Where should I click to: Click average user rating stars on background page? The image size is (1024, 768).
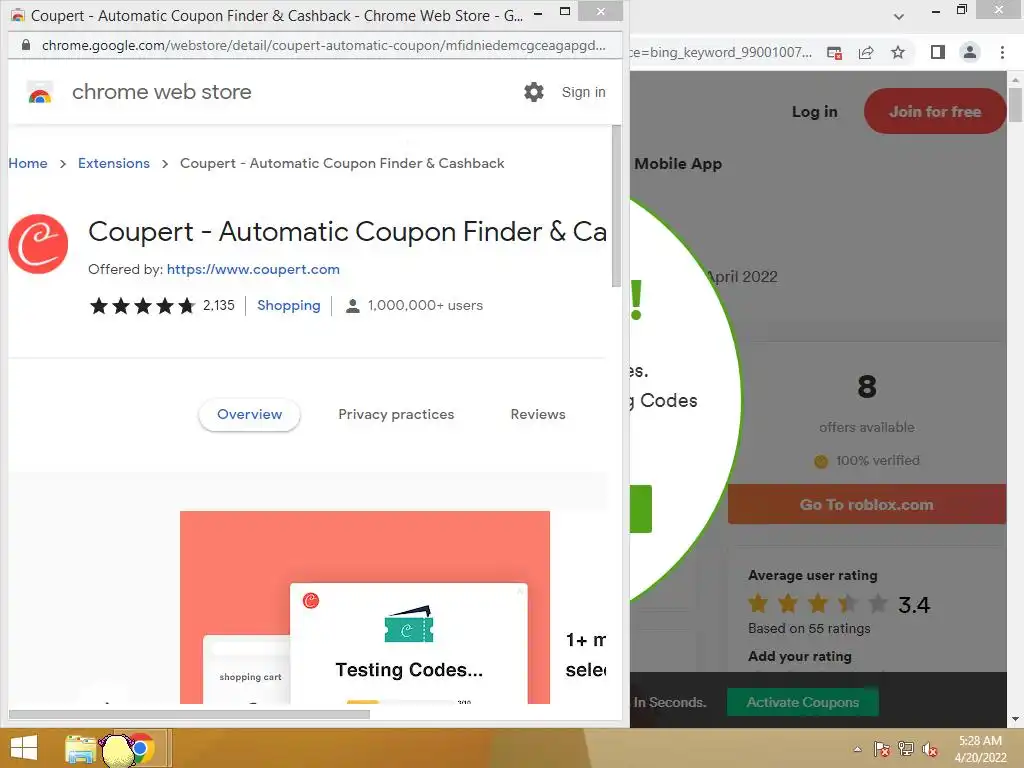[x=818, y=604]
